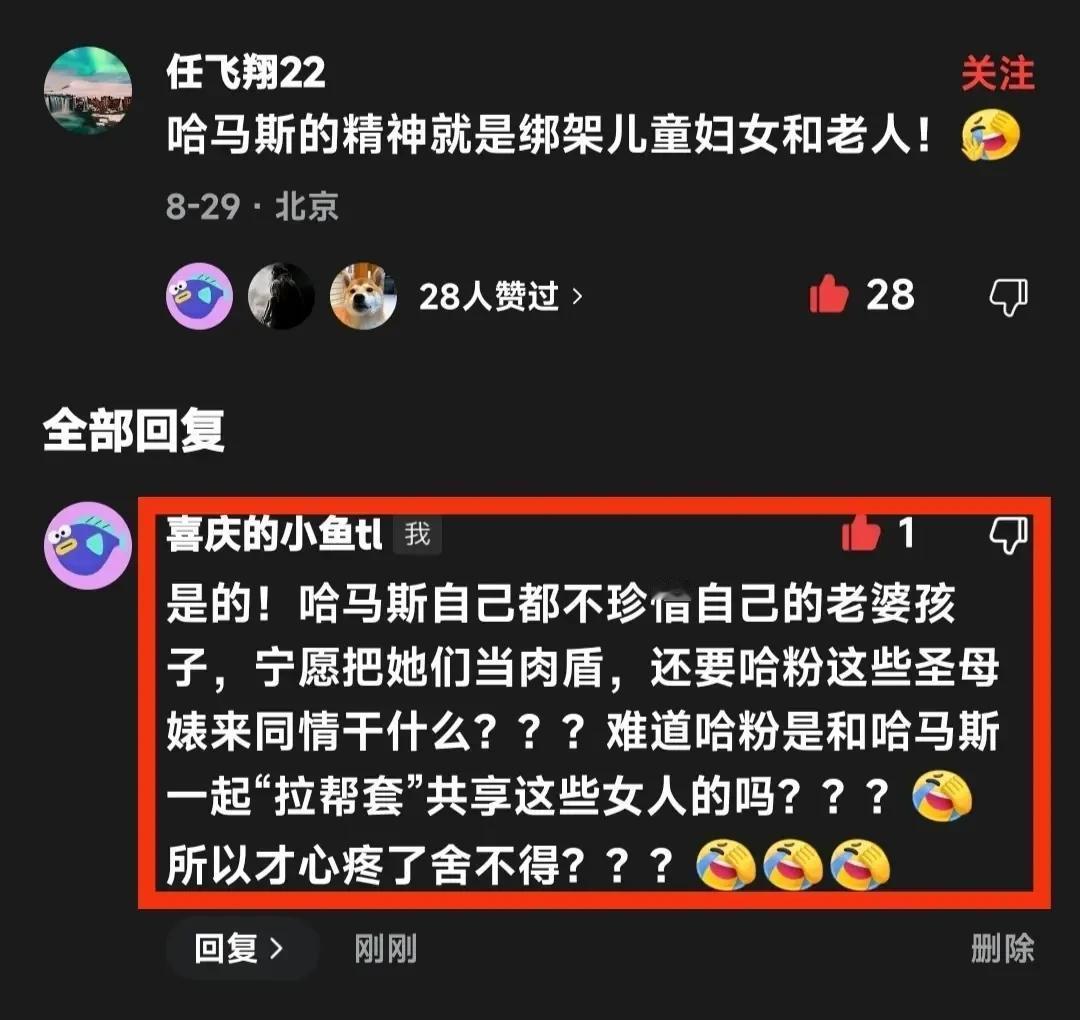Viewport: 1080px width, 1020px height.
Task: Follow 任飞翔22 via the 关注 button
Action: pos(998,74)
